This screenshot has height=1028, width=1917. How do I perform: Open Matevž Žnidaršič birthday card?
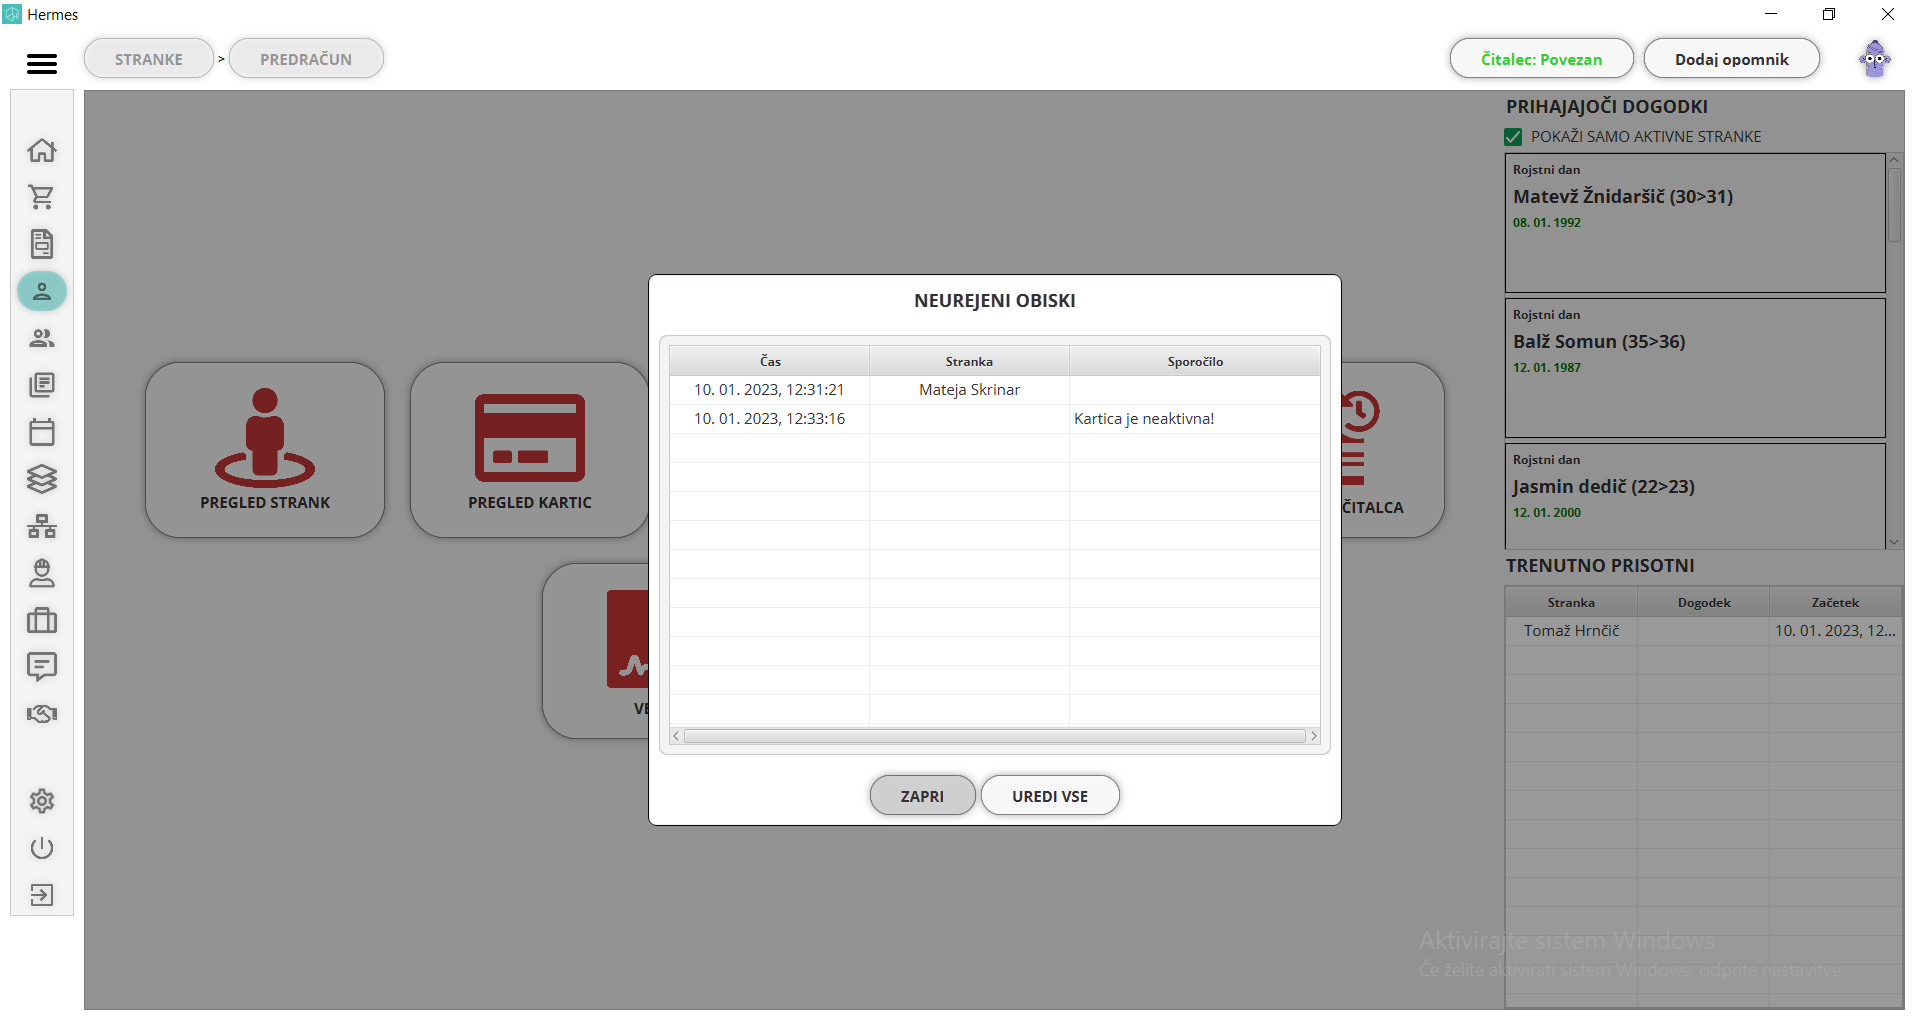(1695, 223)
